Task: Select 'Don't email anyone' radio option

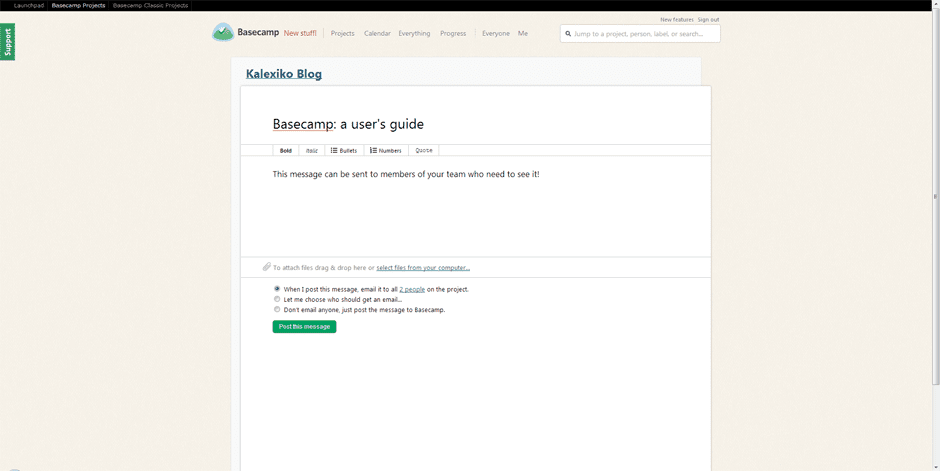Action: coord(277,310)
